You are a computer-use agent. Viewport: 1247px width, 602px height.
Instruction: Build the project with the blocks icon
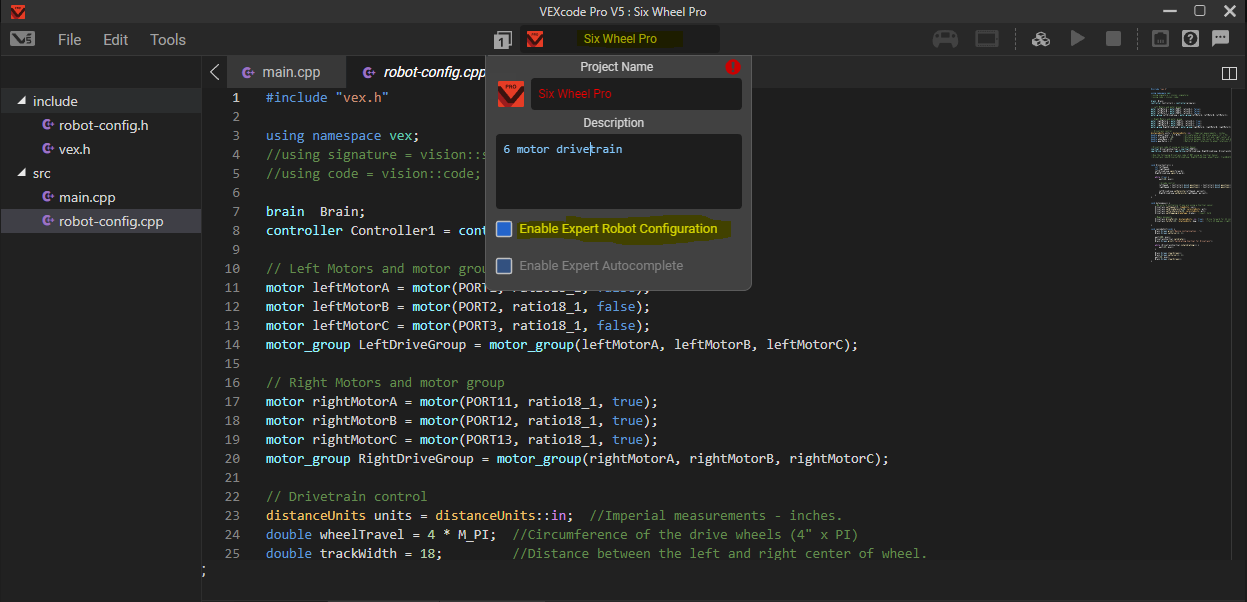click(1040, 39)
